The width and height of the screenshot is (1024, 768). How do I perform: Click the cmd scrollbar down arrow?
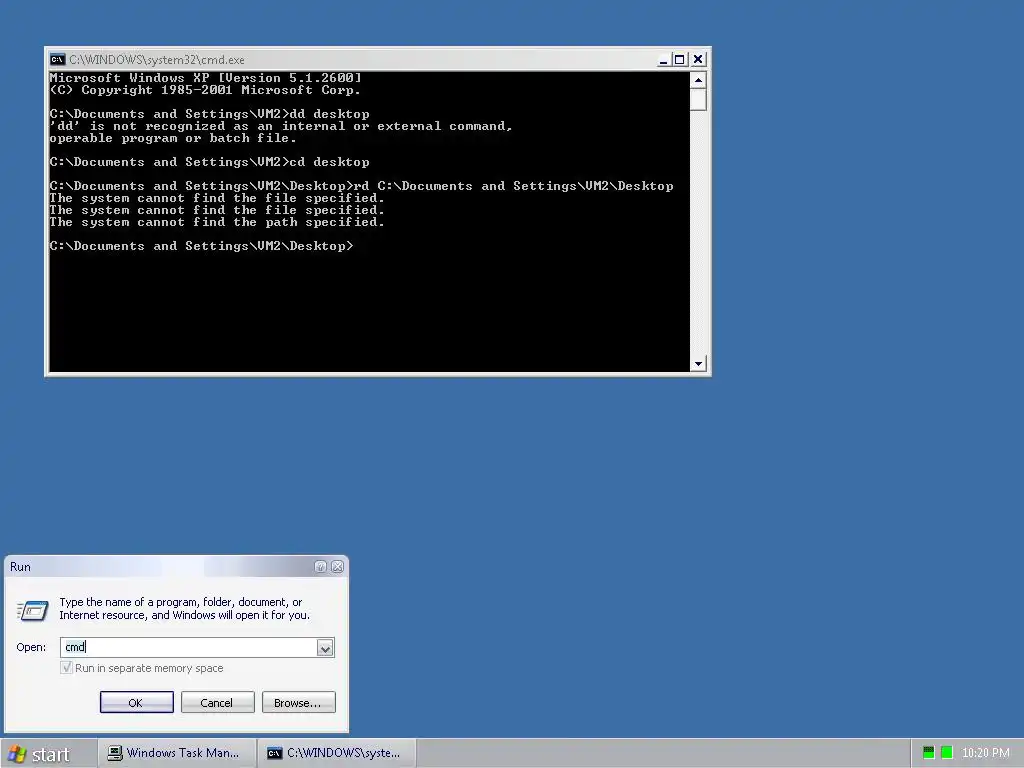[698, 364]
